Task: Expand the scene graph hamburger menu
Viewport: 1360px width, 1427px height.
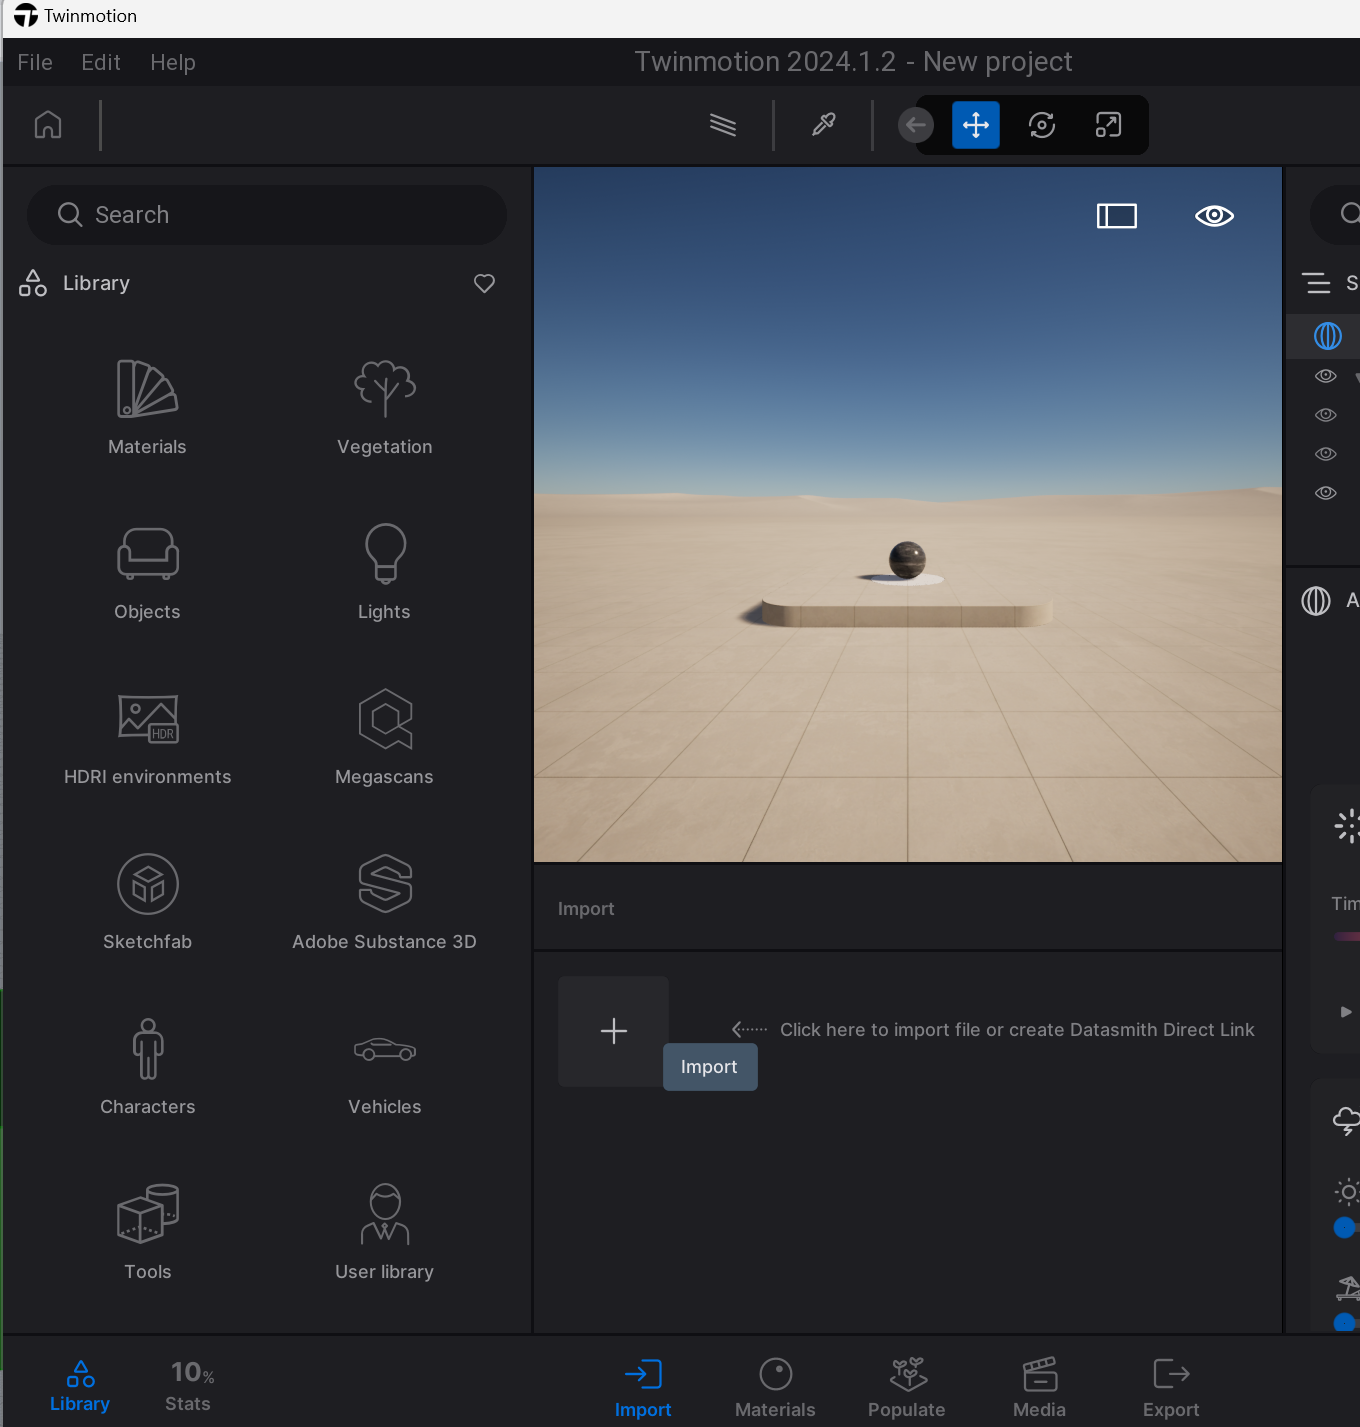Action: coord(1317,284)
